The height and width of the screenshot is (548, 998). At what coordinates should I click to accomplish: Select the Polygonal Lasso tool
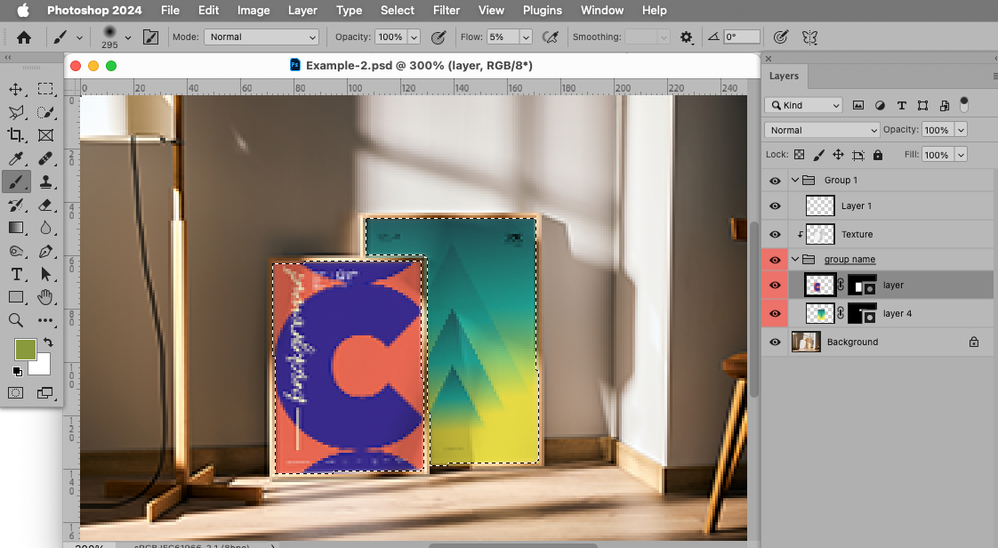point(16,113)
